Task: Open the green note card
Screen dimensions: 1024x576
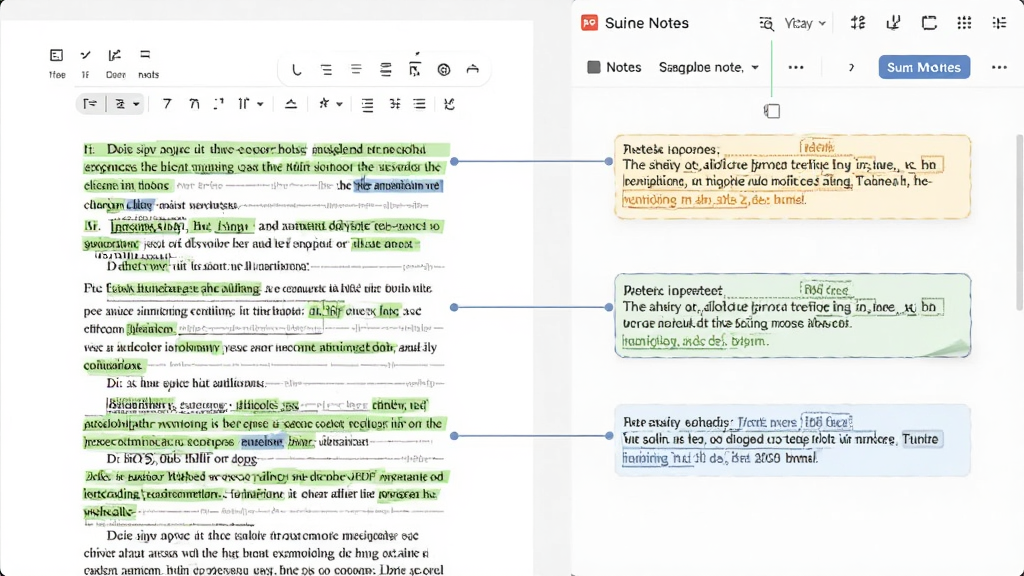Action: (x=792, y=315)
